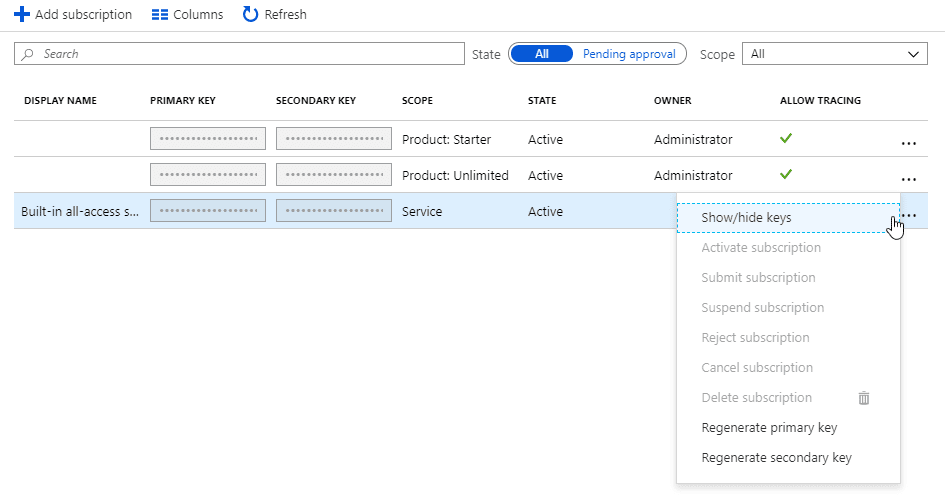The image size is (945, 498).
Task: Choose Show/hide keys from context menu
Action: click(x=746, y=218)
